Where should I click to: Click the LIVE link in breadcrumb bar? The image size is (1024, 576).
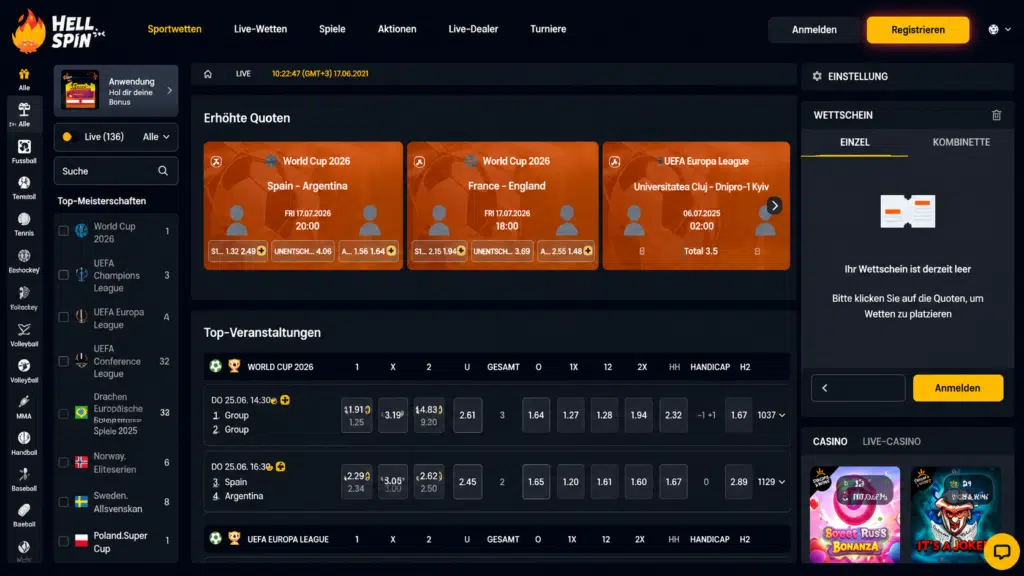(243, 74)
